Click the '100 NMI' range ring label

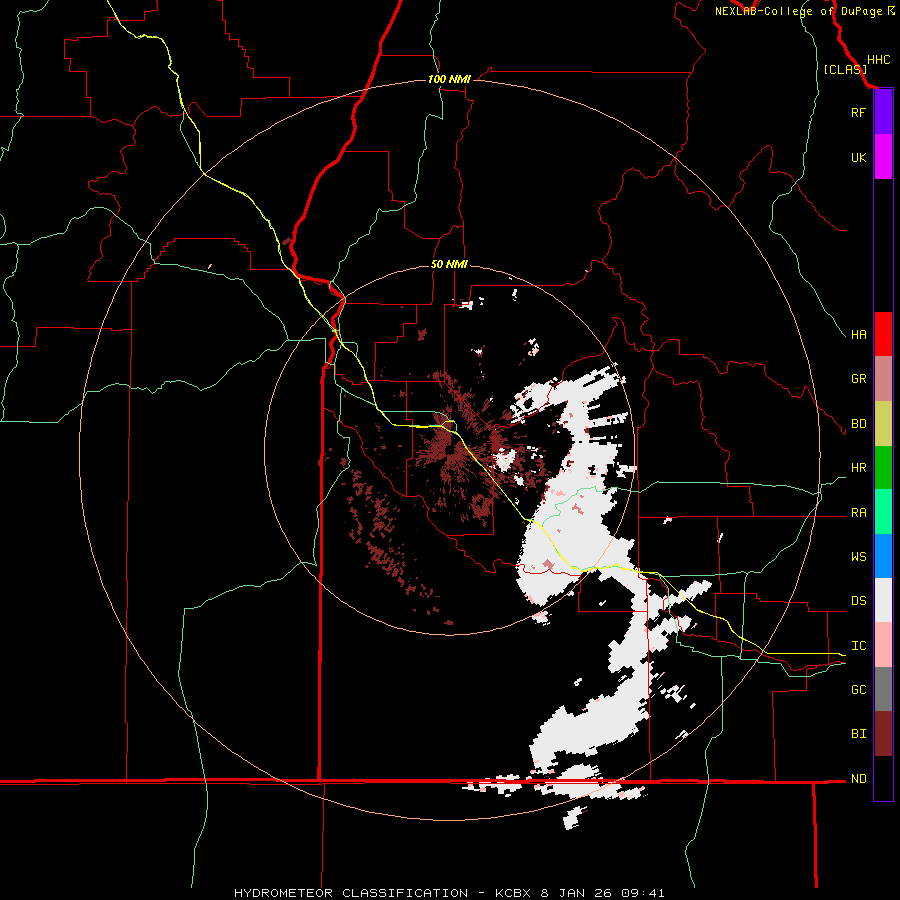coord(449,79)
